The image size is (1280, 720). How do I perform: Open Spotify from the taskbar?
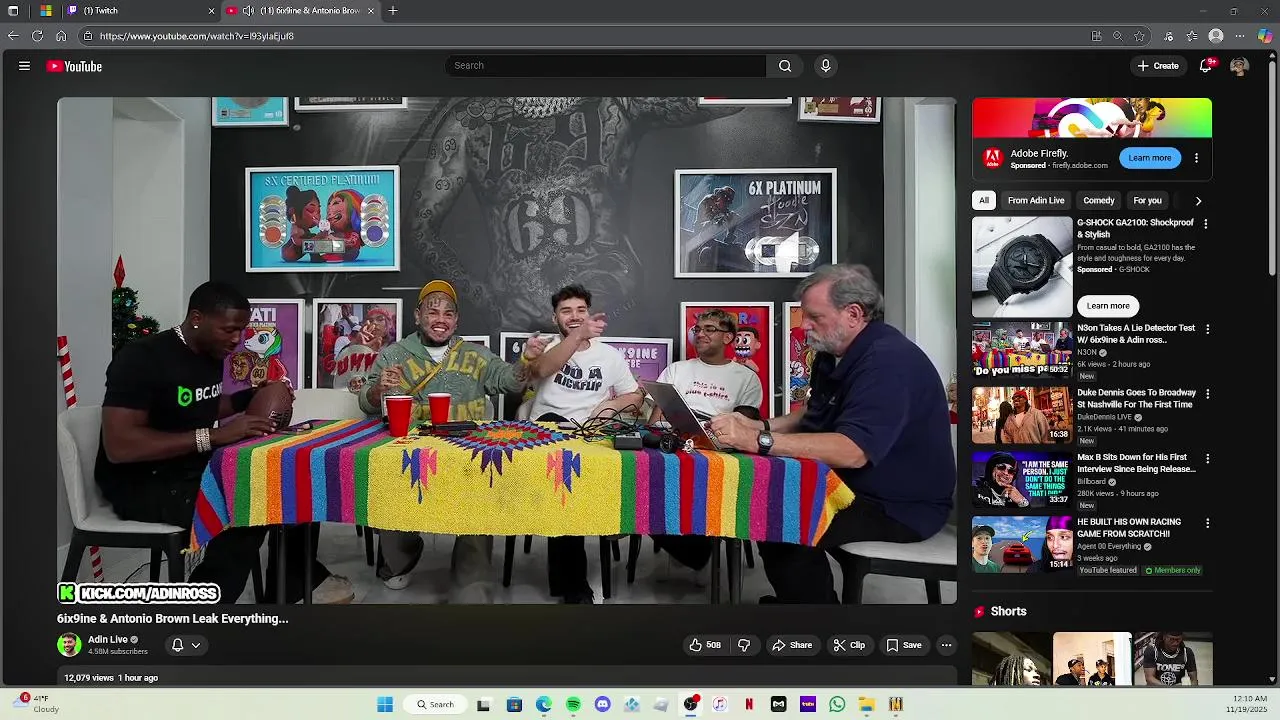pyautogui.click(x=573, y=705)
